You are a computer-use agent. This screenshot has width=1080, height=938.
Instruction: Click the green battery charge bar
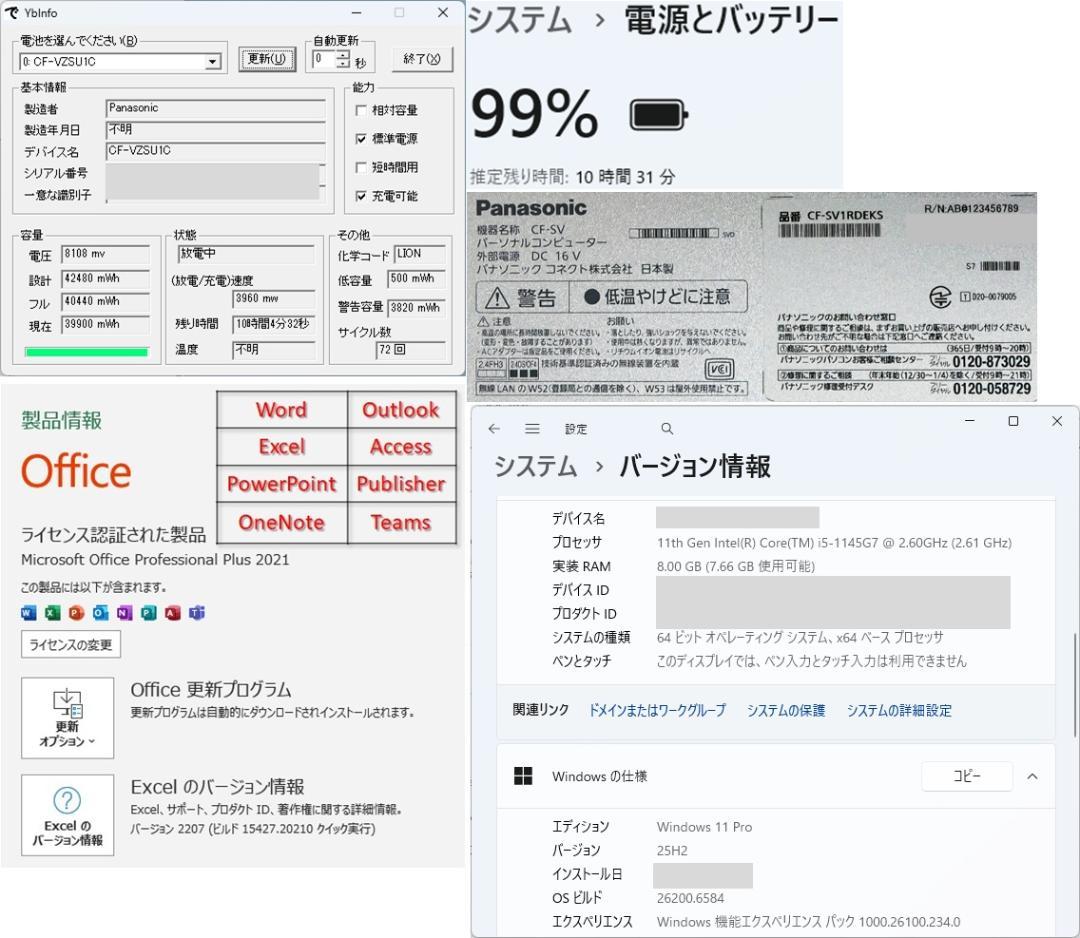(x=85, y=350)
